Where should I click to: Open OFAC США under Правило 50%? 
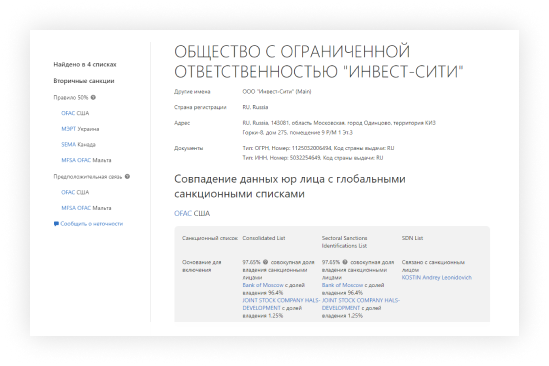pyautogui.click(x=75, y=113)
